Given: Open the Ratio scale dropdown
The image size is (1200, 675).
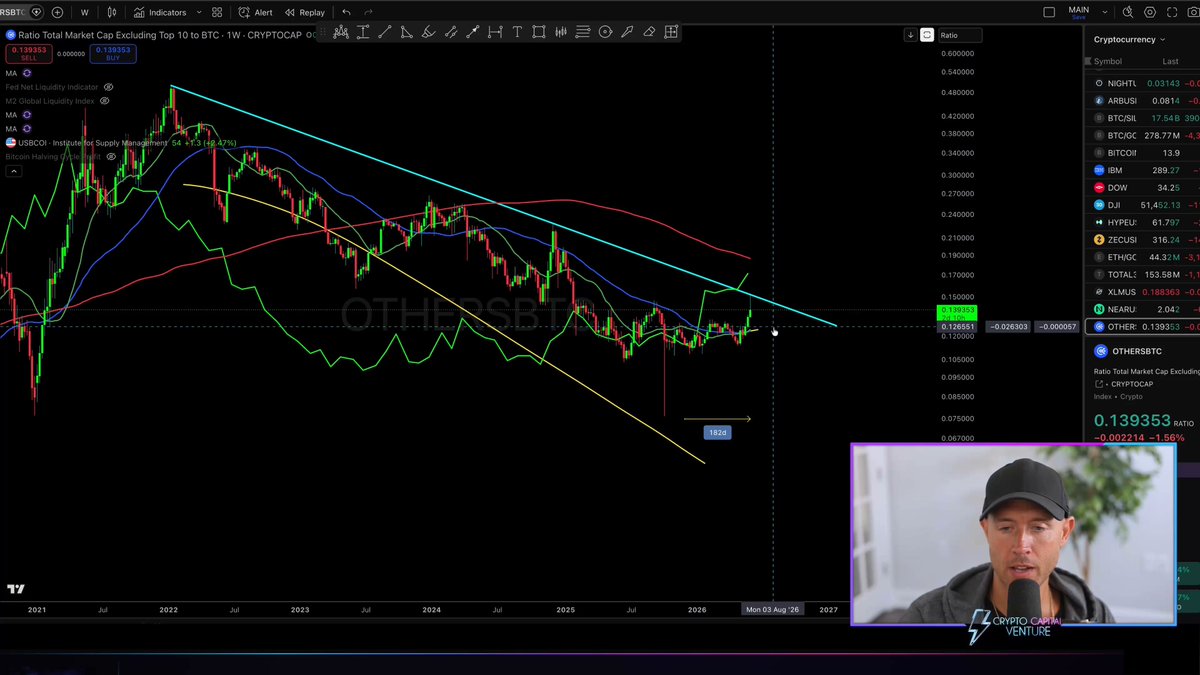Looking at the screenshot, I should coord(960,35).
